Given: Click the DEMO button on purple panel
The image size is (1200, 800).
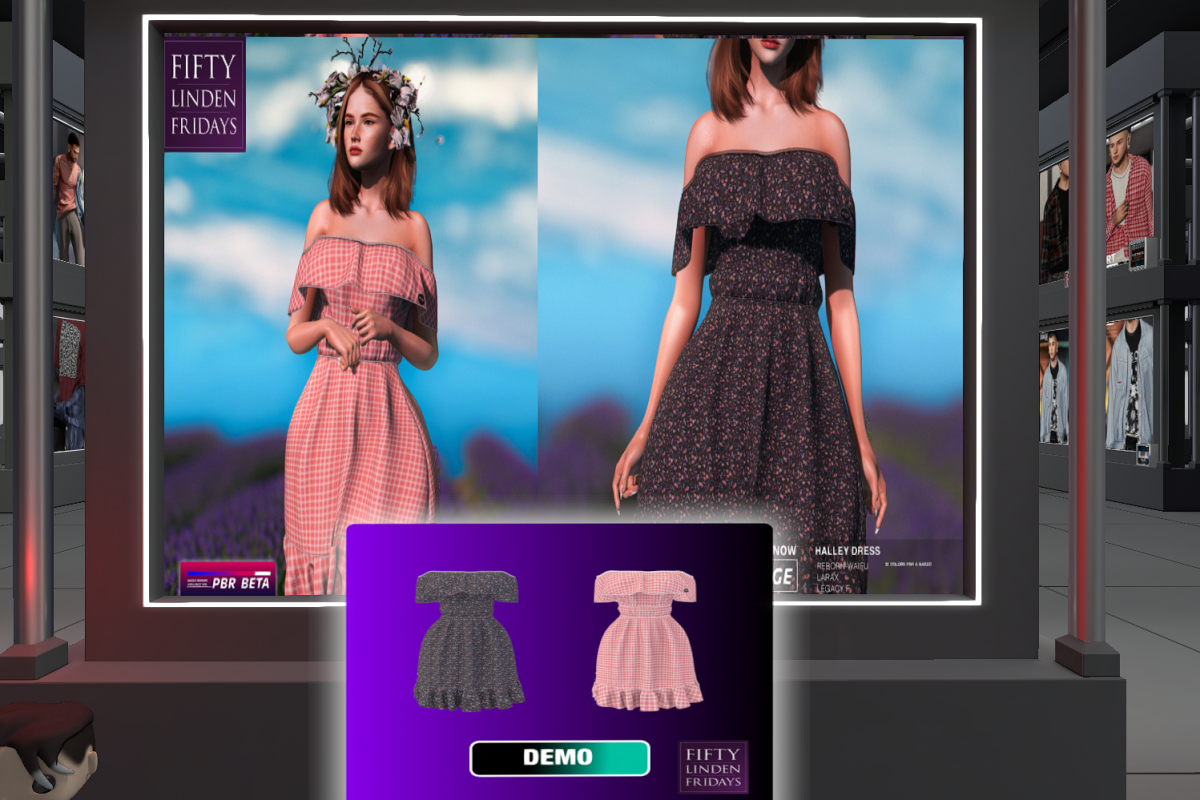Looking at the screenshot, I should point(559,758).
